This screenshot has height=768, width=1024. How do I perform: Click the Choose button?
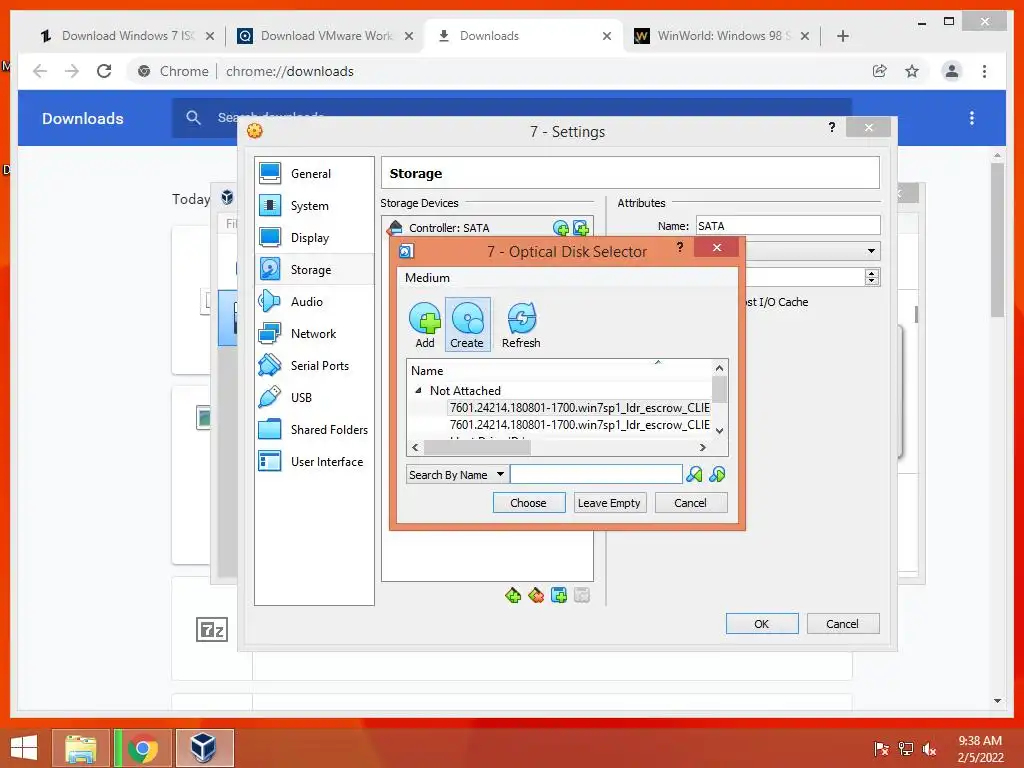[x=528, y=503]
